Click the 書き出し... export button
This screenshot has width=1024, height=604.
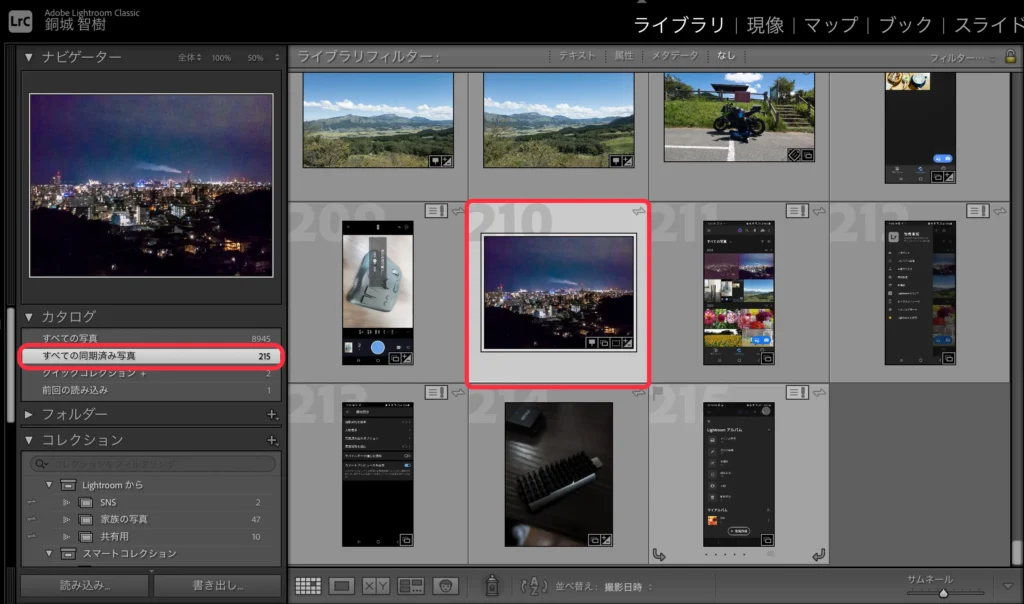(217, 586)
